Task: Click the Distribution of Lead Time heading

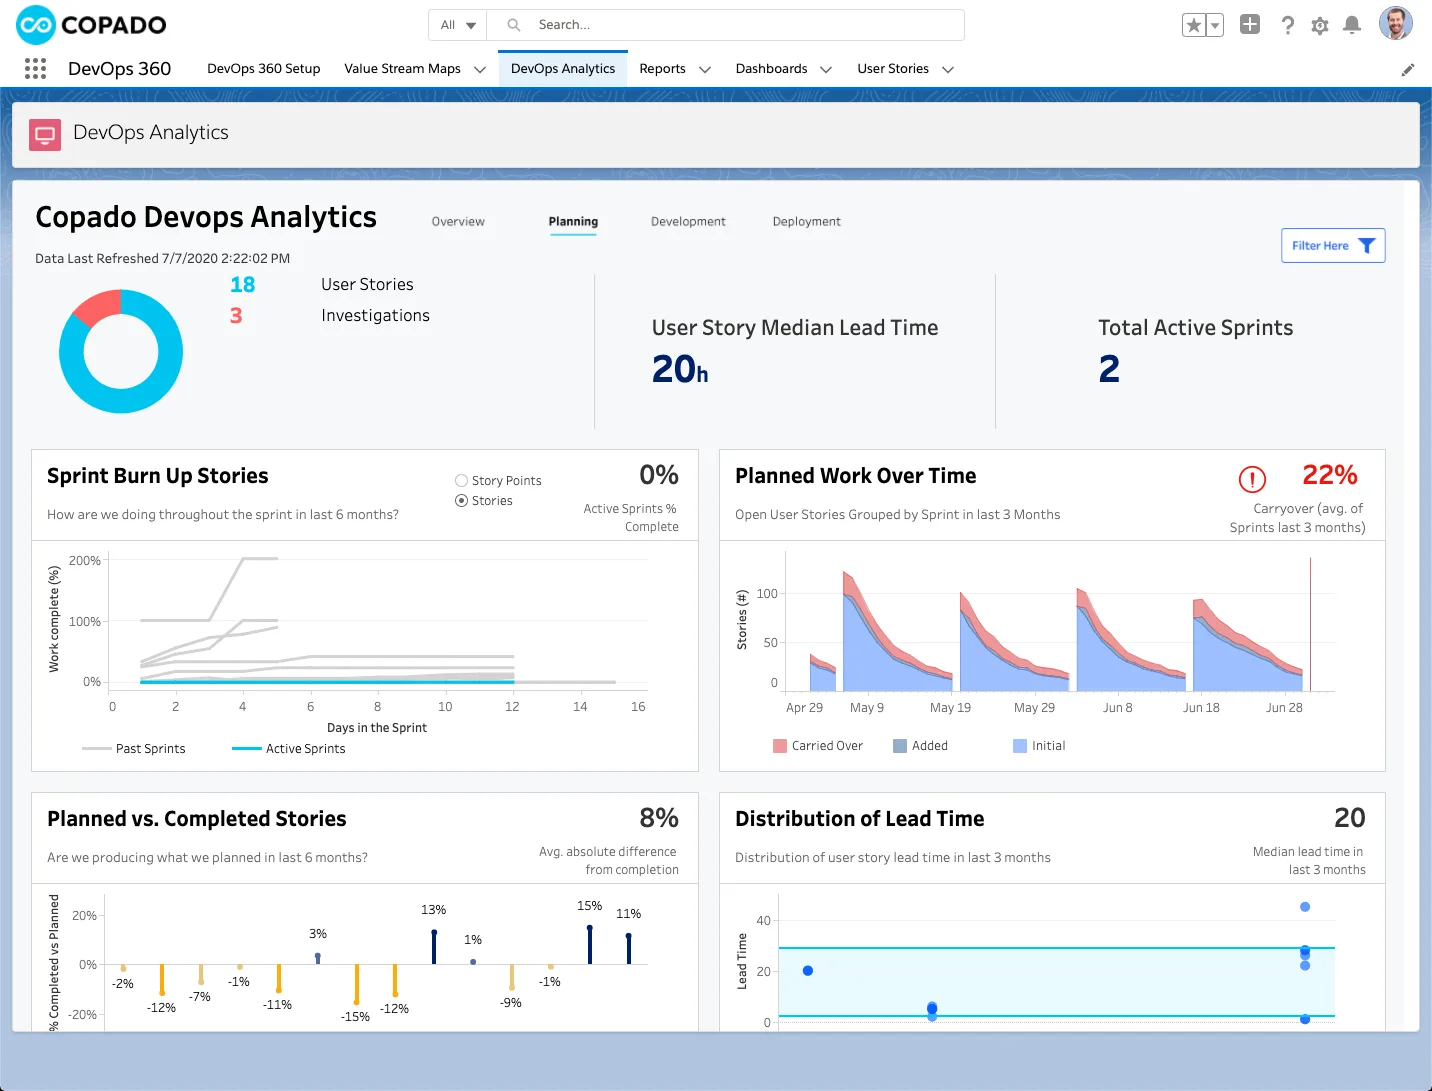Action: pyautogui.click(x=859, y=819)
